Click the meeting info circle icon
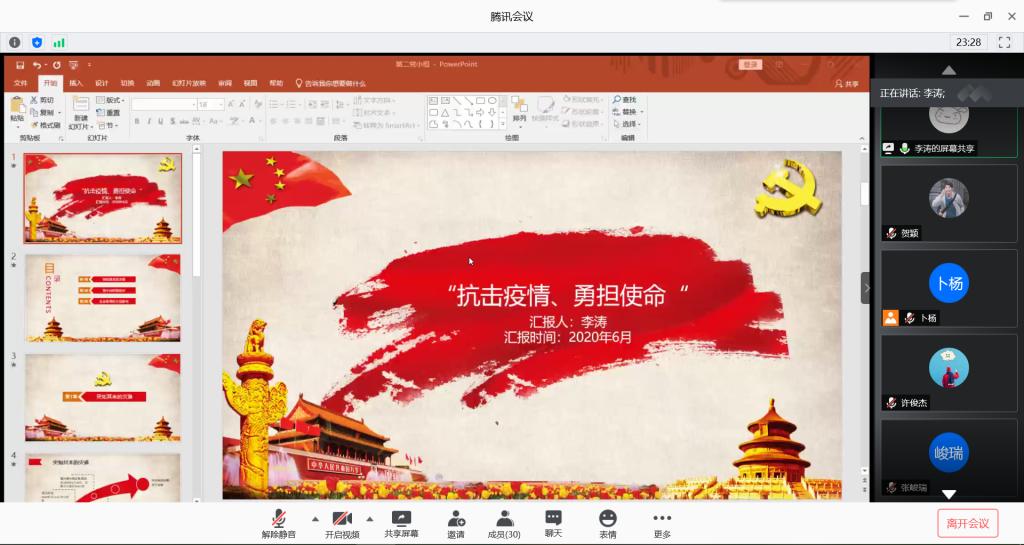Screen dimensions: 1024x545 point(15,42)
